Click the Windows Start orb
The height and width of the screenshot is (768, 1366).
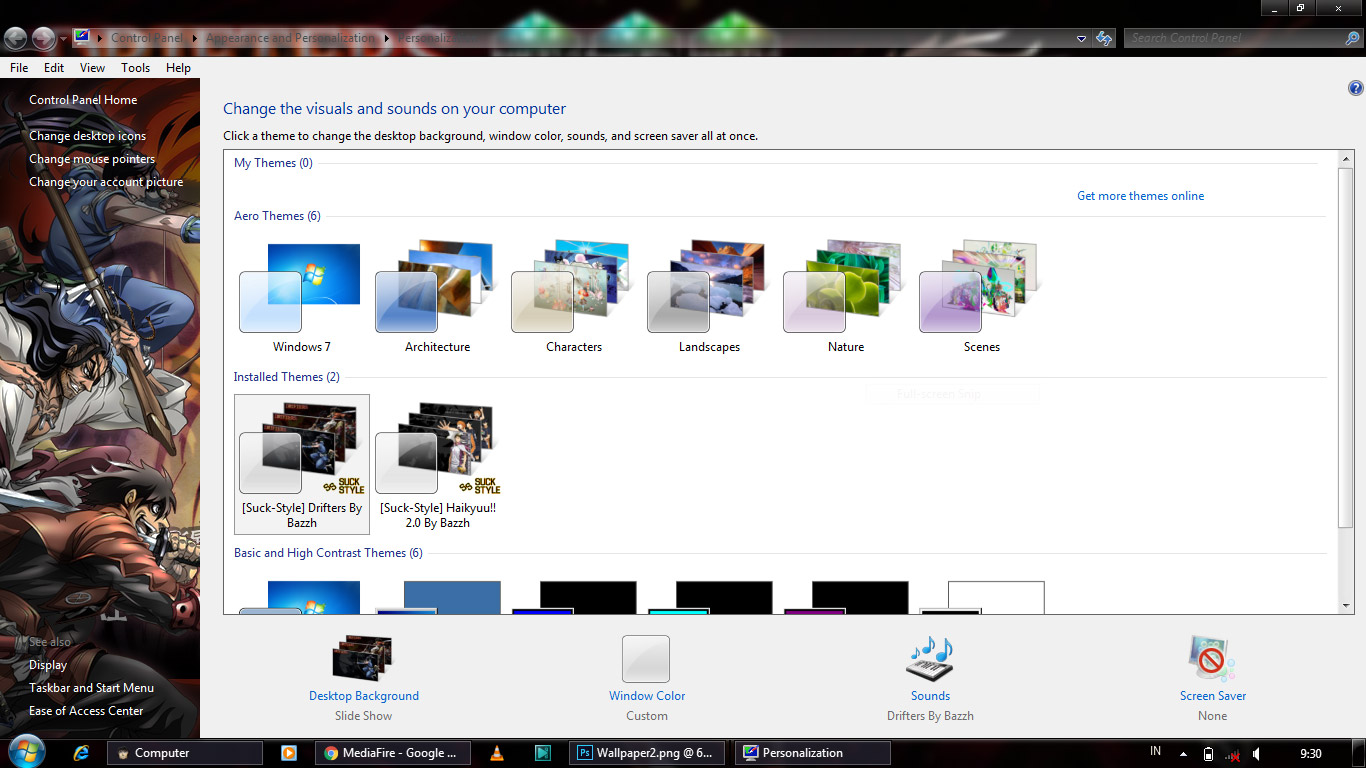26,752
